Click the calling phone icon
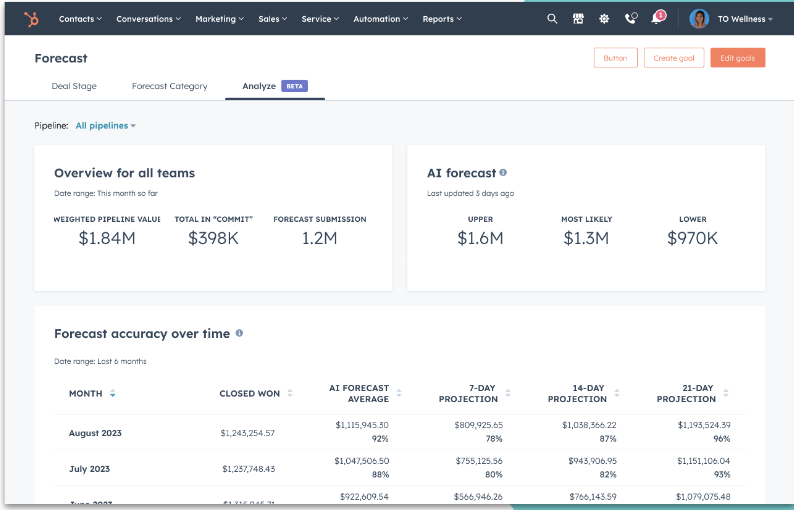794x510 pixels. (x=631, y=18)
